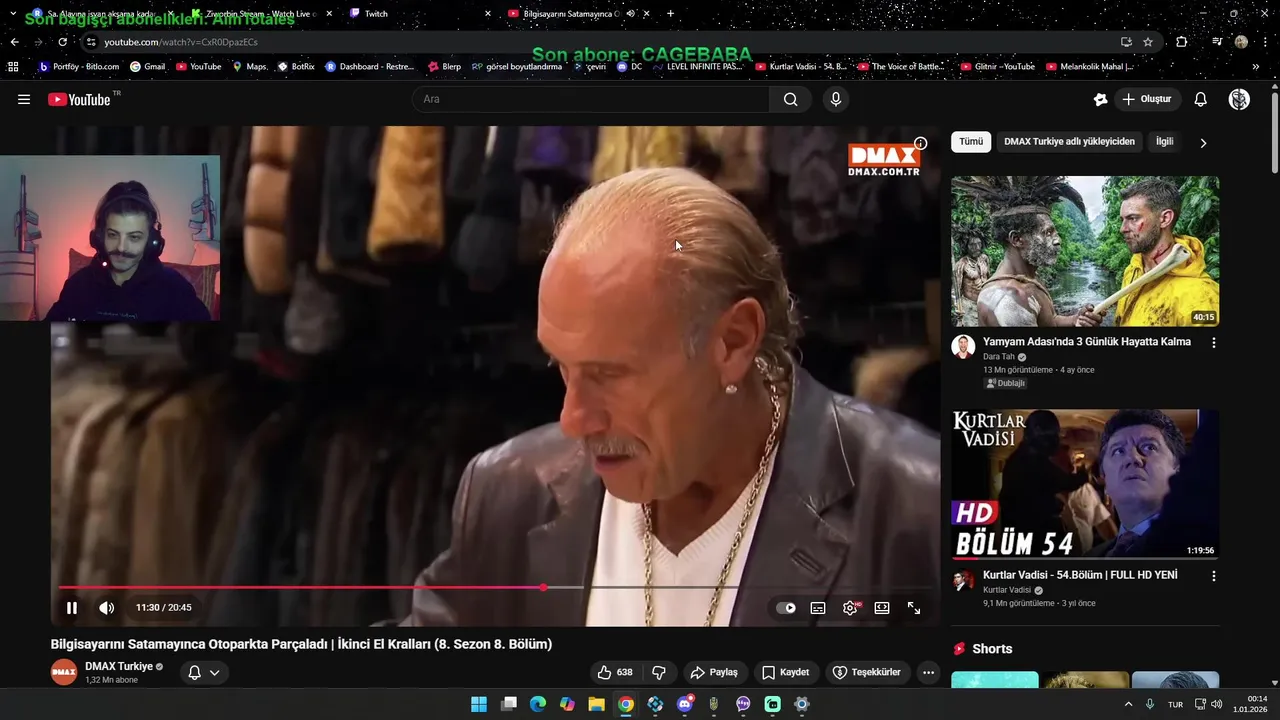Go to the YouTube home logo
1280x720 pixels.
[79, 99]
